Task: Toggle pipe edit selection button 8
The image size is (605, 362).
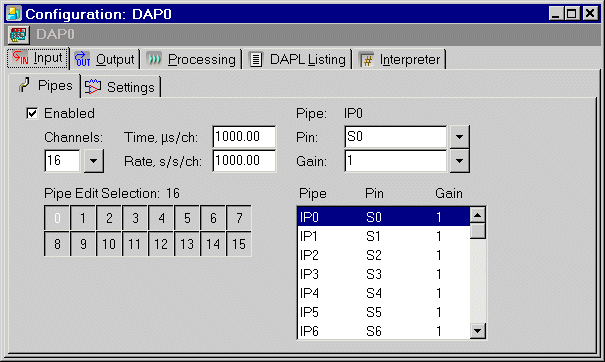Action: pyautogui.click(x=57, y=244)
